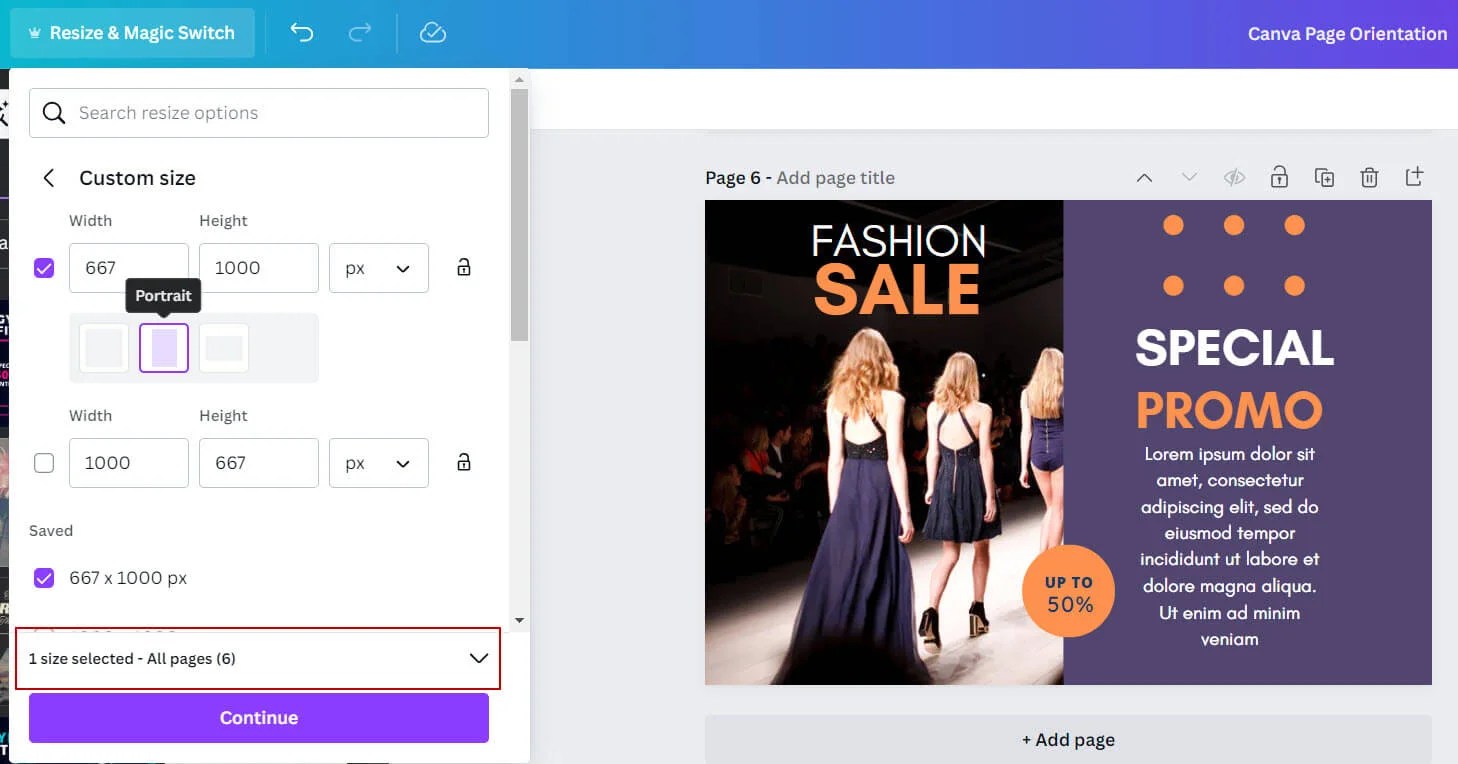Click the Redo arrow icon
Viewport: 1458px width, 764px height.
pos(359,33)
